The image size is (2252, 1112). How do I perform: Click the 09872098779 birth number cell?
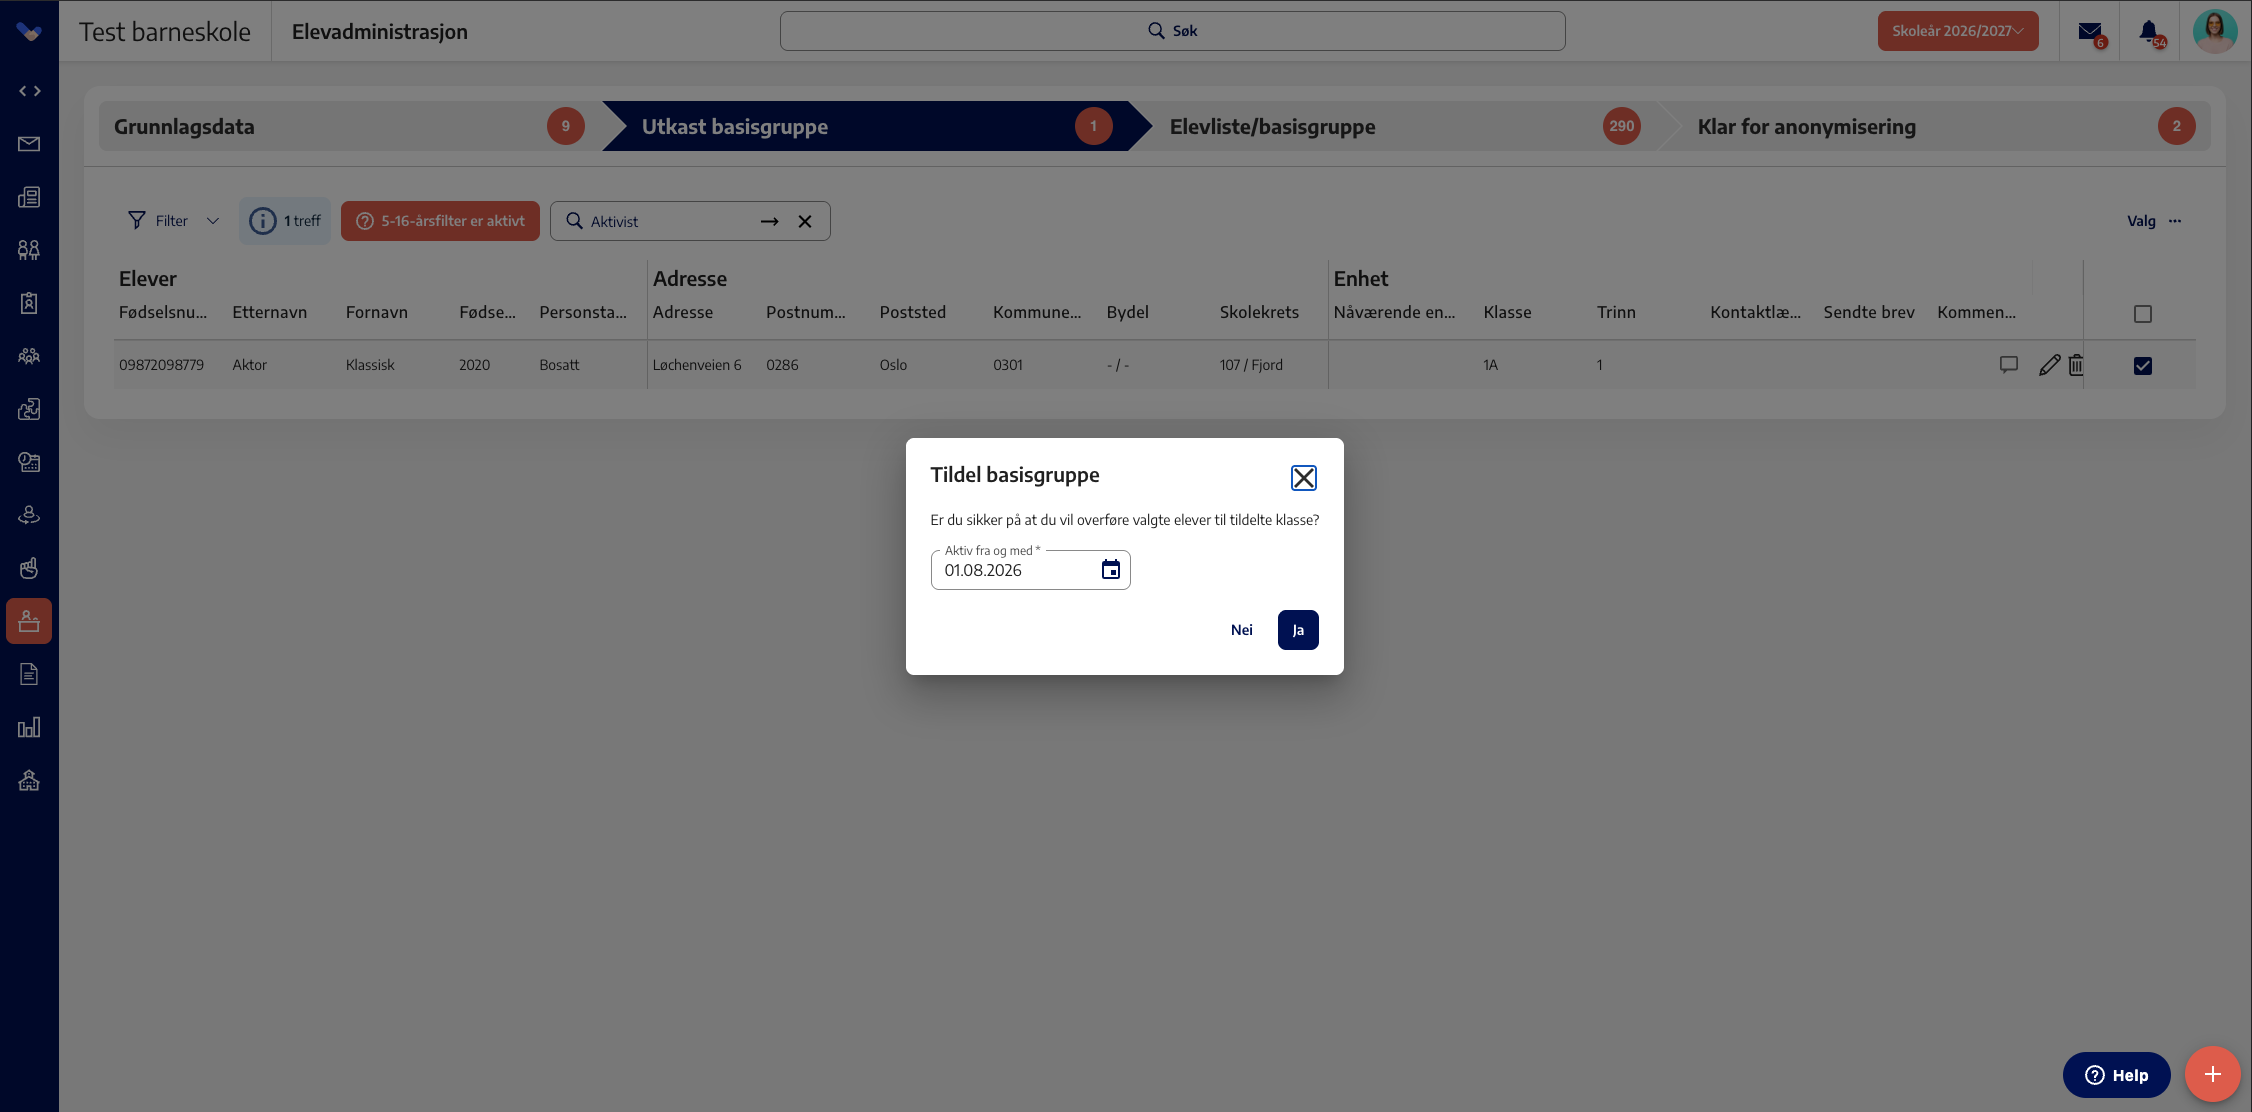(x=161, y=365)
